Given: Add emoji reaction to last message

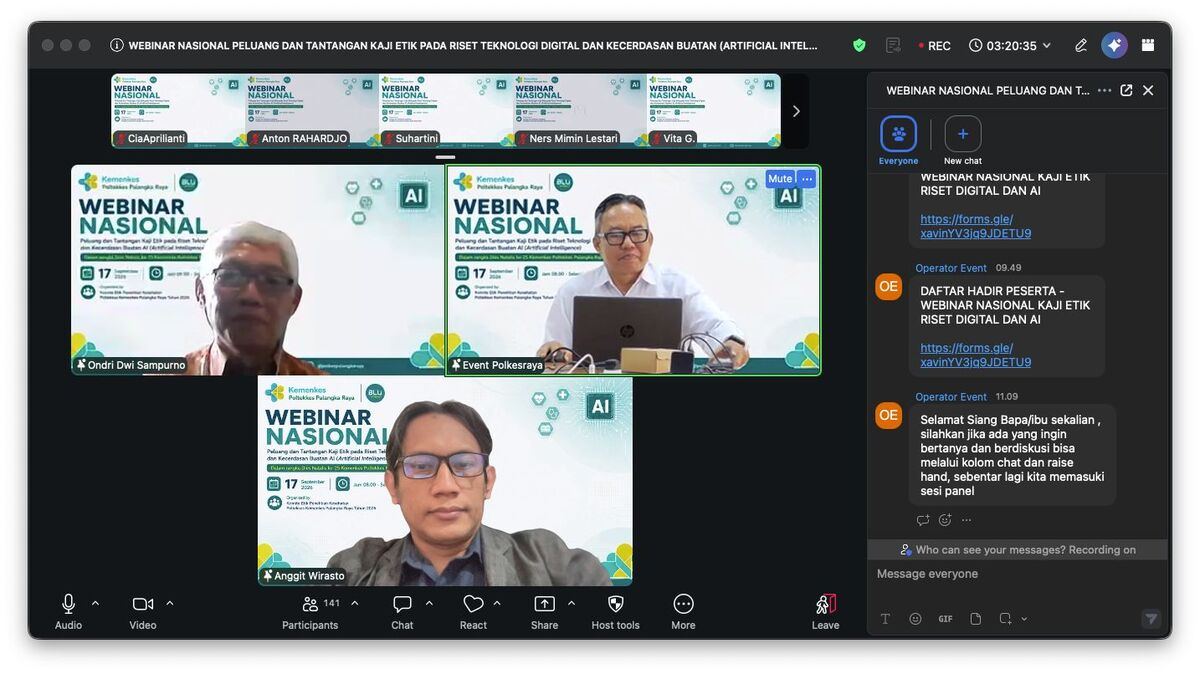Looking at the screenshot, I should [945, 520].
